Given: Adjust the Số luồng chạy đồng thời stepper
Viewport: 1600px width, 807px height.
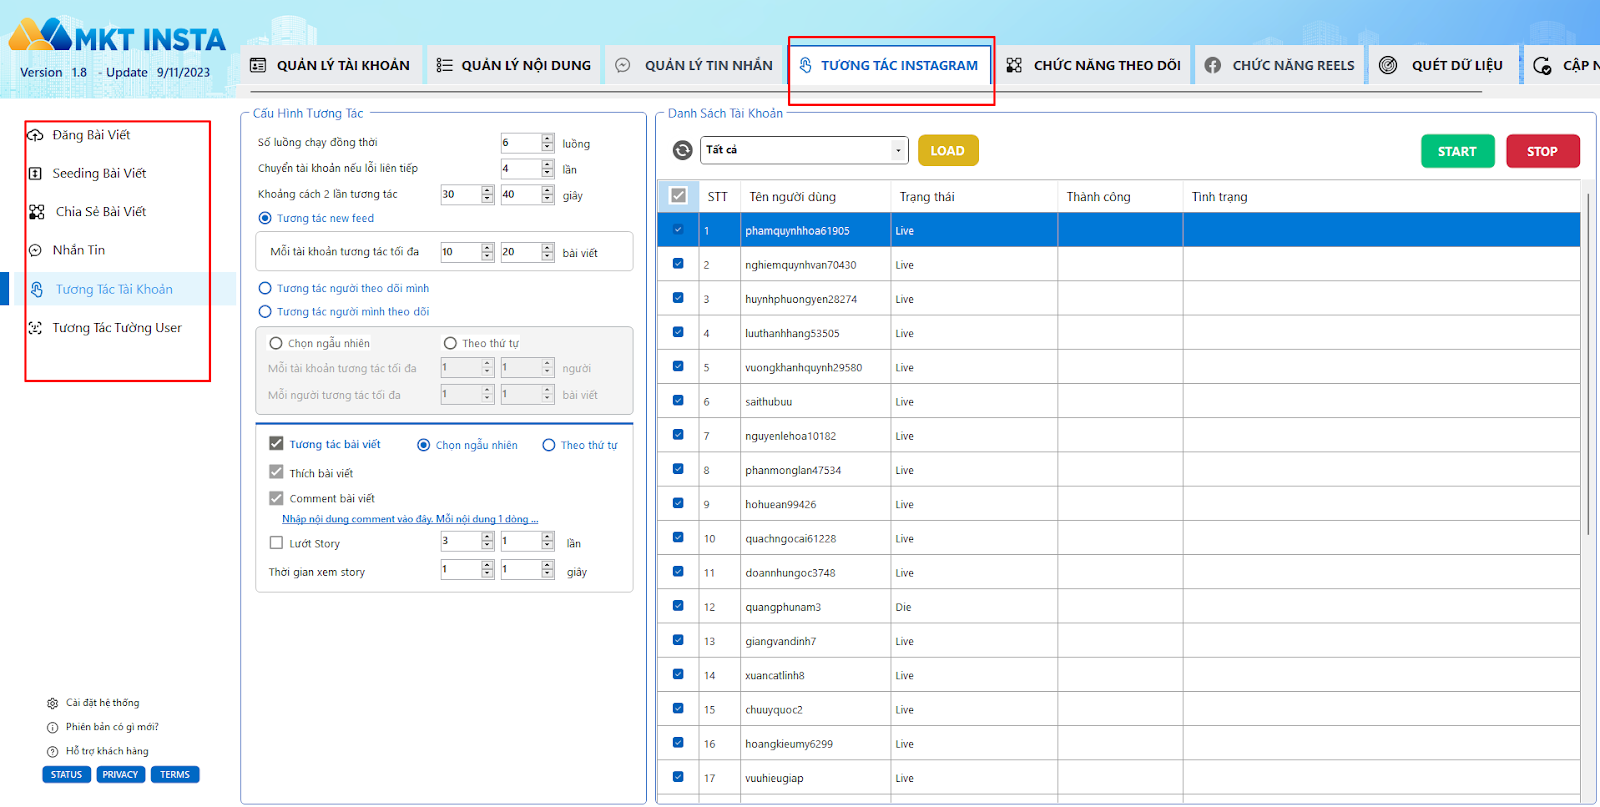Looking at the screenshot, I should 547,143.
